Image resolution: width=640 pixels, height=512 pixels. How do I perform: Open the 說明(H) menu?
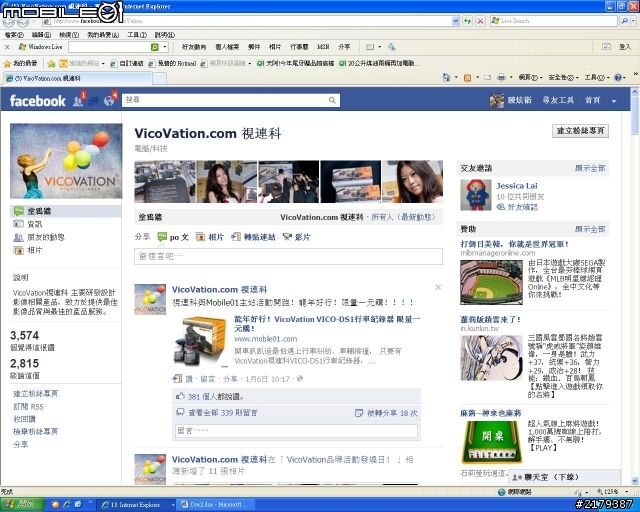pos(164,35)
